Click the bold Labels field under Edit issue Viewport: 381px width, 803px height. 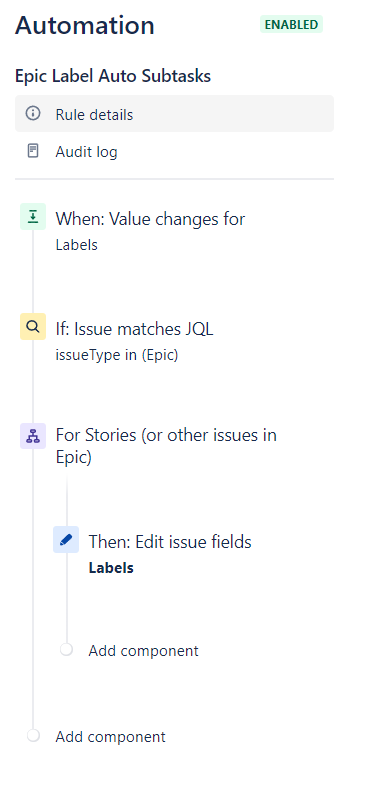click(x=111, y=568)
